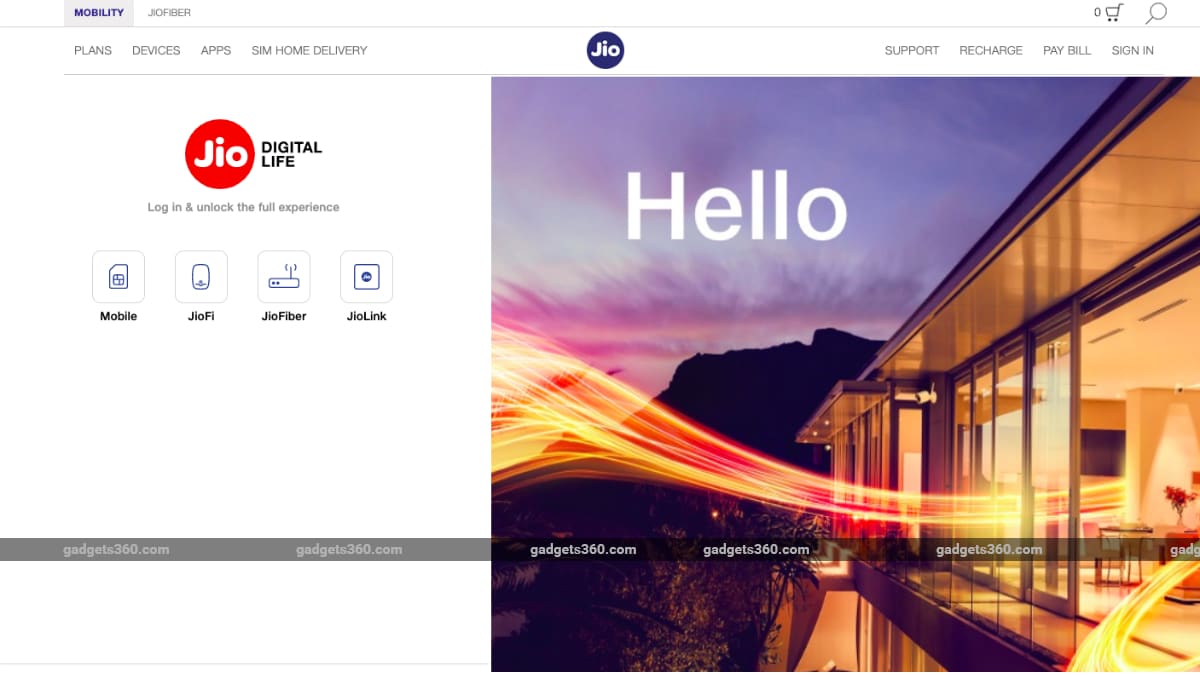
Task: Click the Mobile label under login options
Action: pos(118,316)
